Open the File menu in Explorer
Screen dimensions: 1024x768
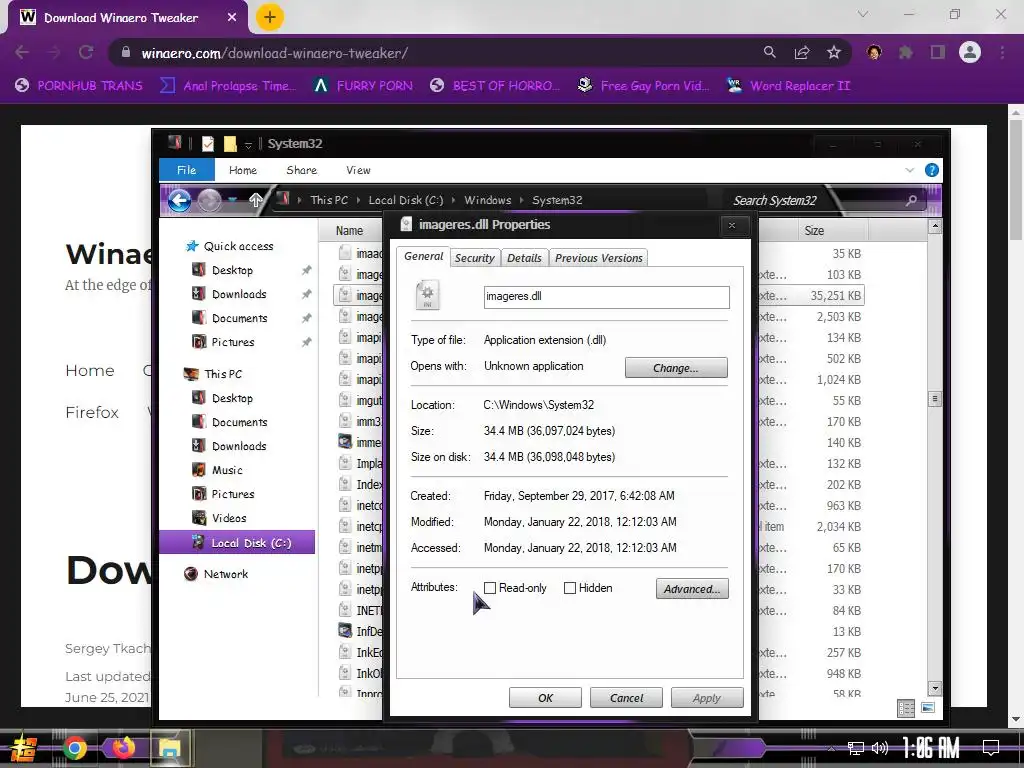coord(186,170)
